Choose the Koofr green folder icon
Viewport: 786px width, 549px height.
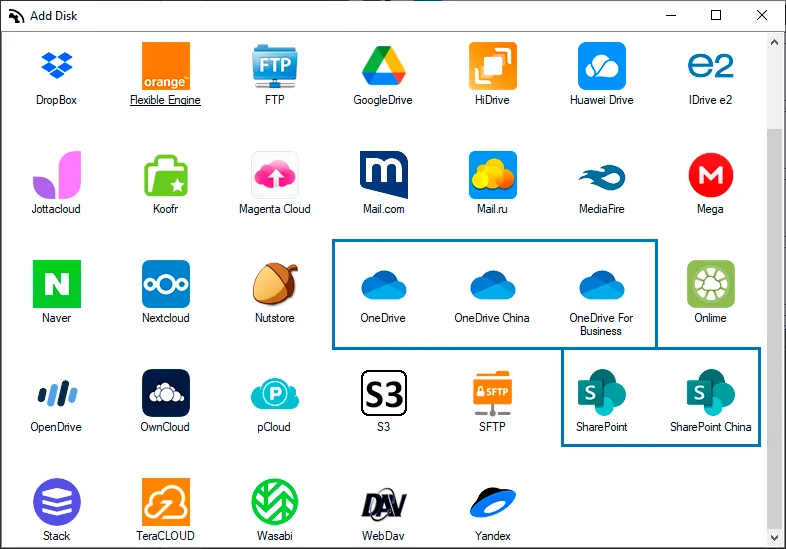(x=165, y=175)
